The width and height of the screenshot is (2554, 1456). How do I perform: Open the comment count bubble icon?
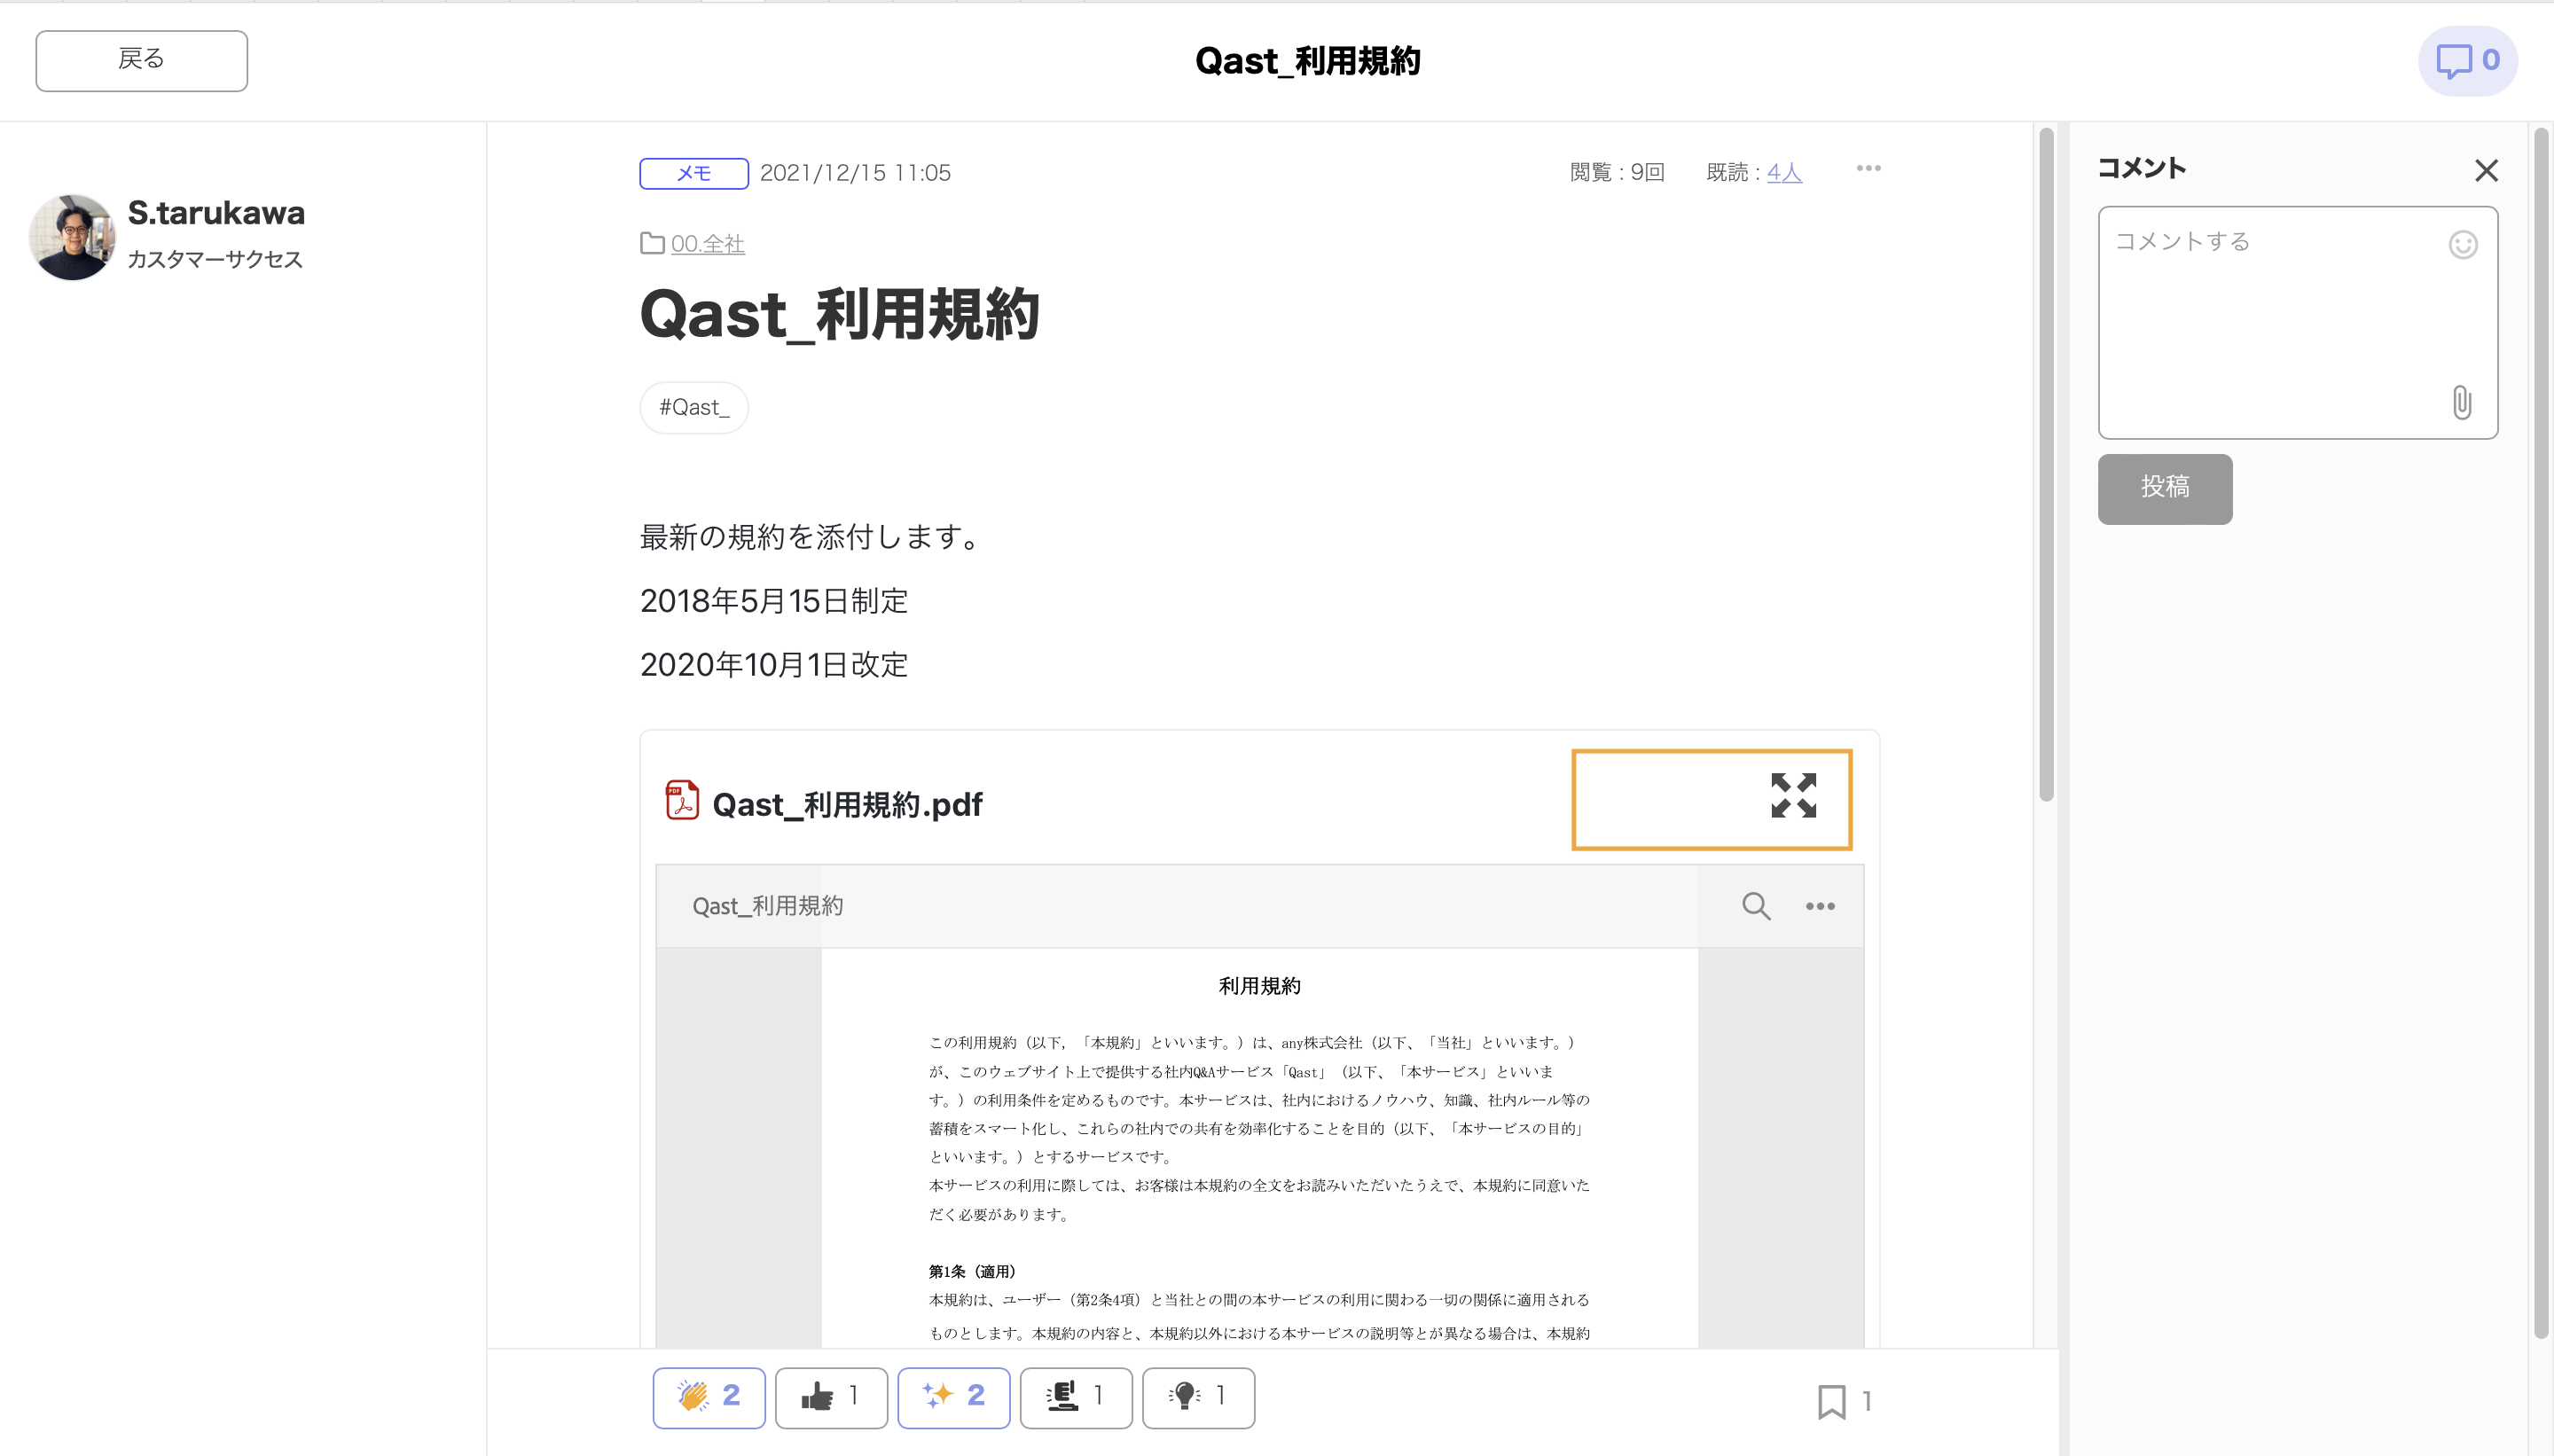[2467, 60]
